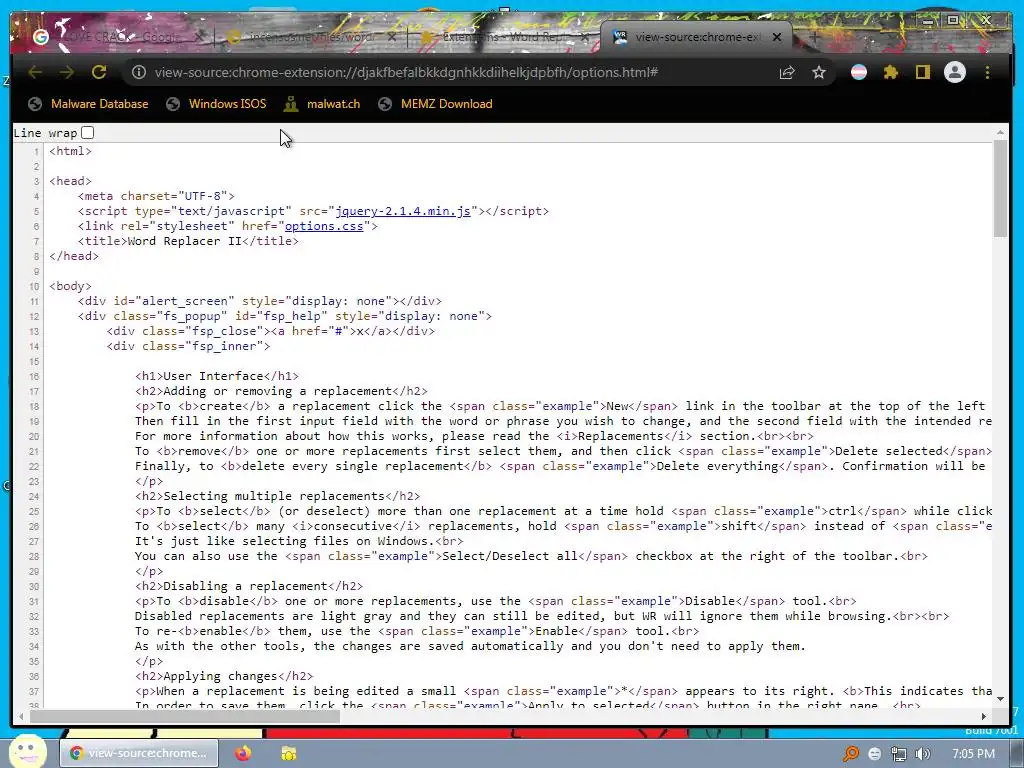Open Malware Database bookmark

pos(88,104)
